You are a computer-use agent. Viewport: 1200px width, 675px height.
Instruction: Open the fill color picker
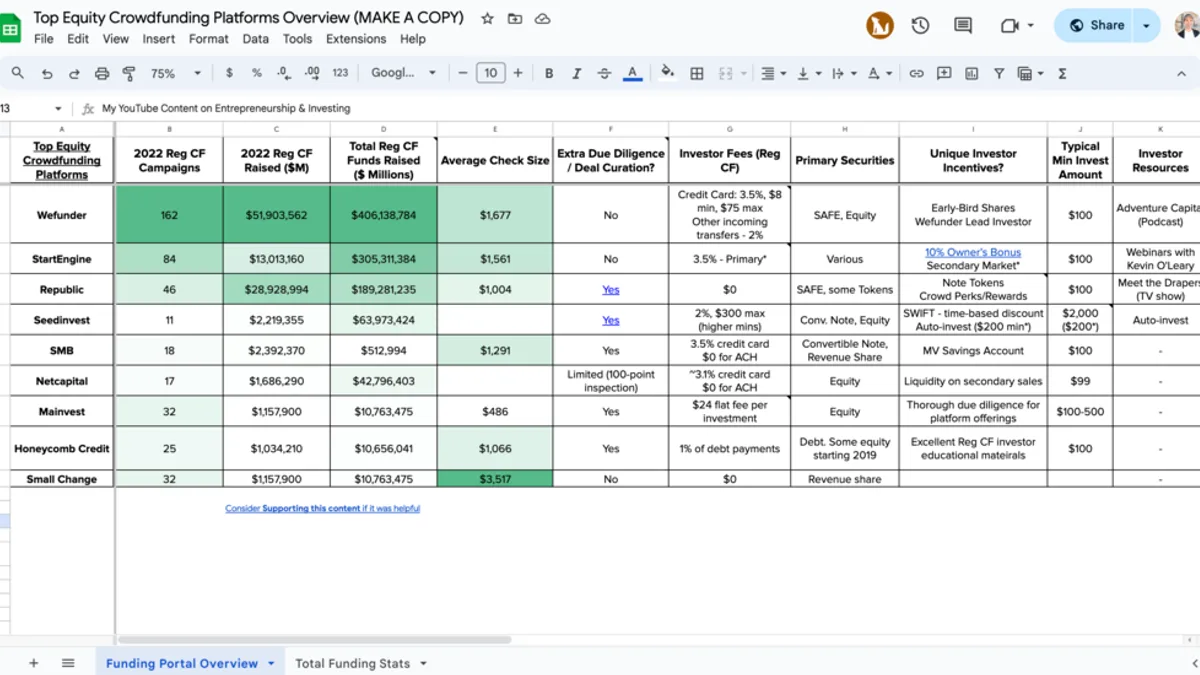[668, 73]
